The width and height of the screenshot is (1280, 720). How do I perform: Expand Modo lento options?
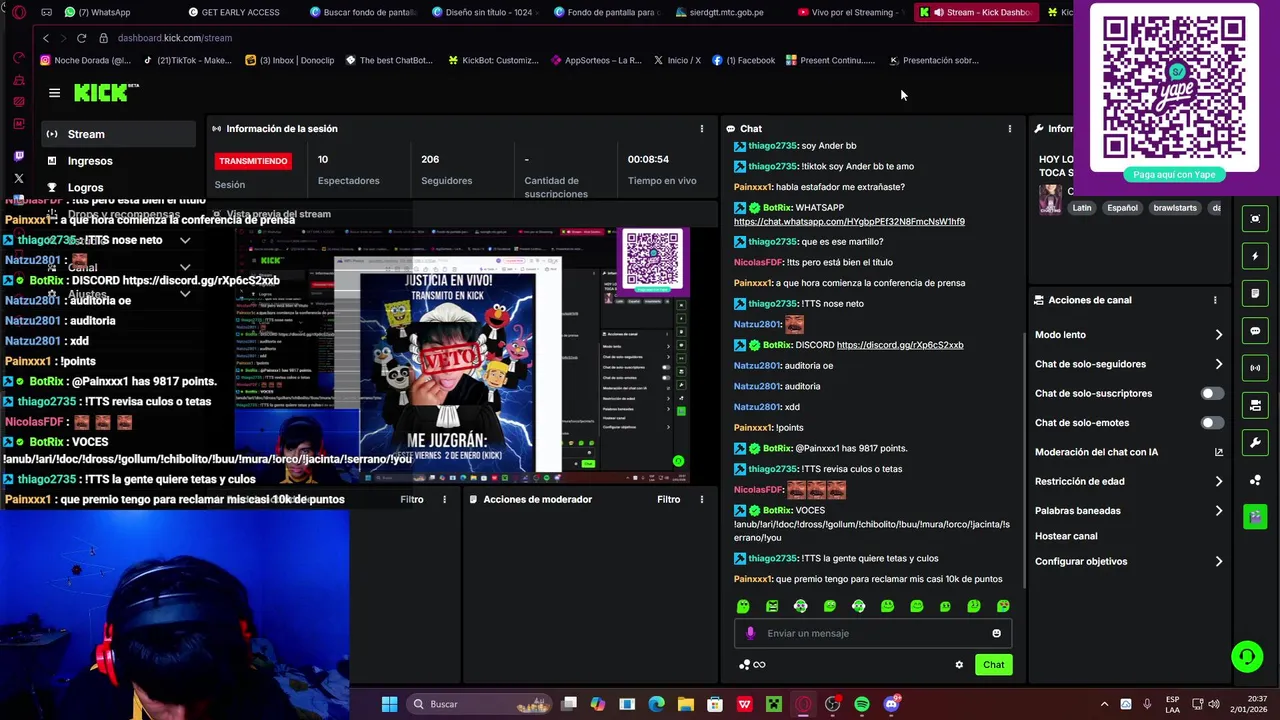click(x=1218, y=335)
